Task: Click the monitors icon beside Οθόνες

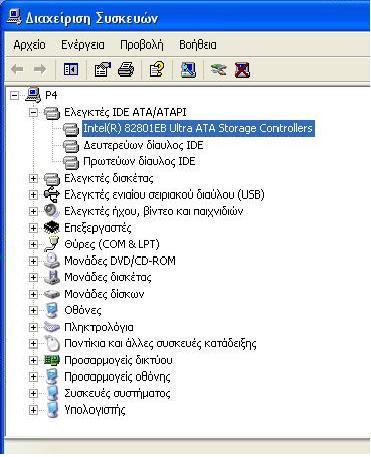Action: tap(52, 310)
